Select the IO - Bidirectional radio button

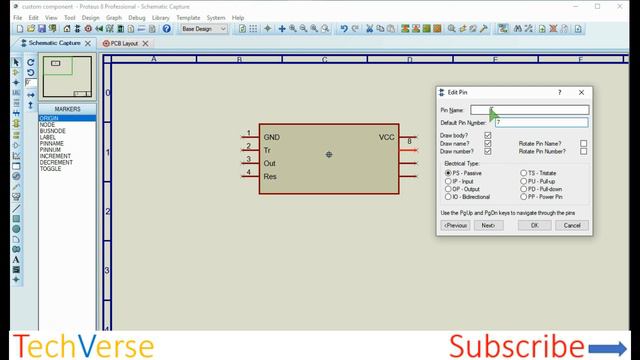coord(448,197)
